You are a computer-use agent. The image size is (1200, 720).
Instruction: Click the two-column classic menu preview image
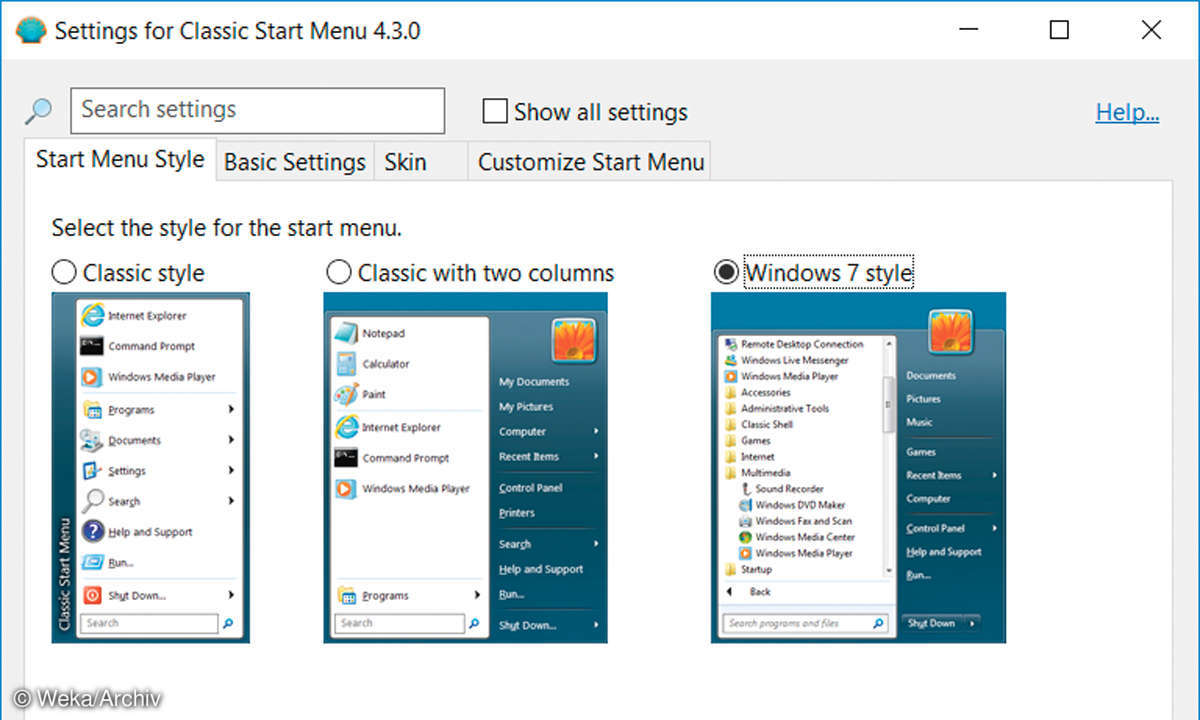[x=465, y=467]
